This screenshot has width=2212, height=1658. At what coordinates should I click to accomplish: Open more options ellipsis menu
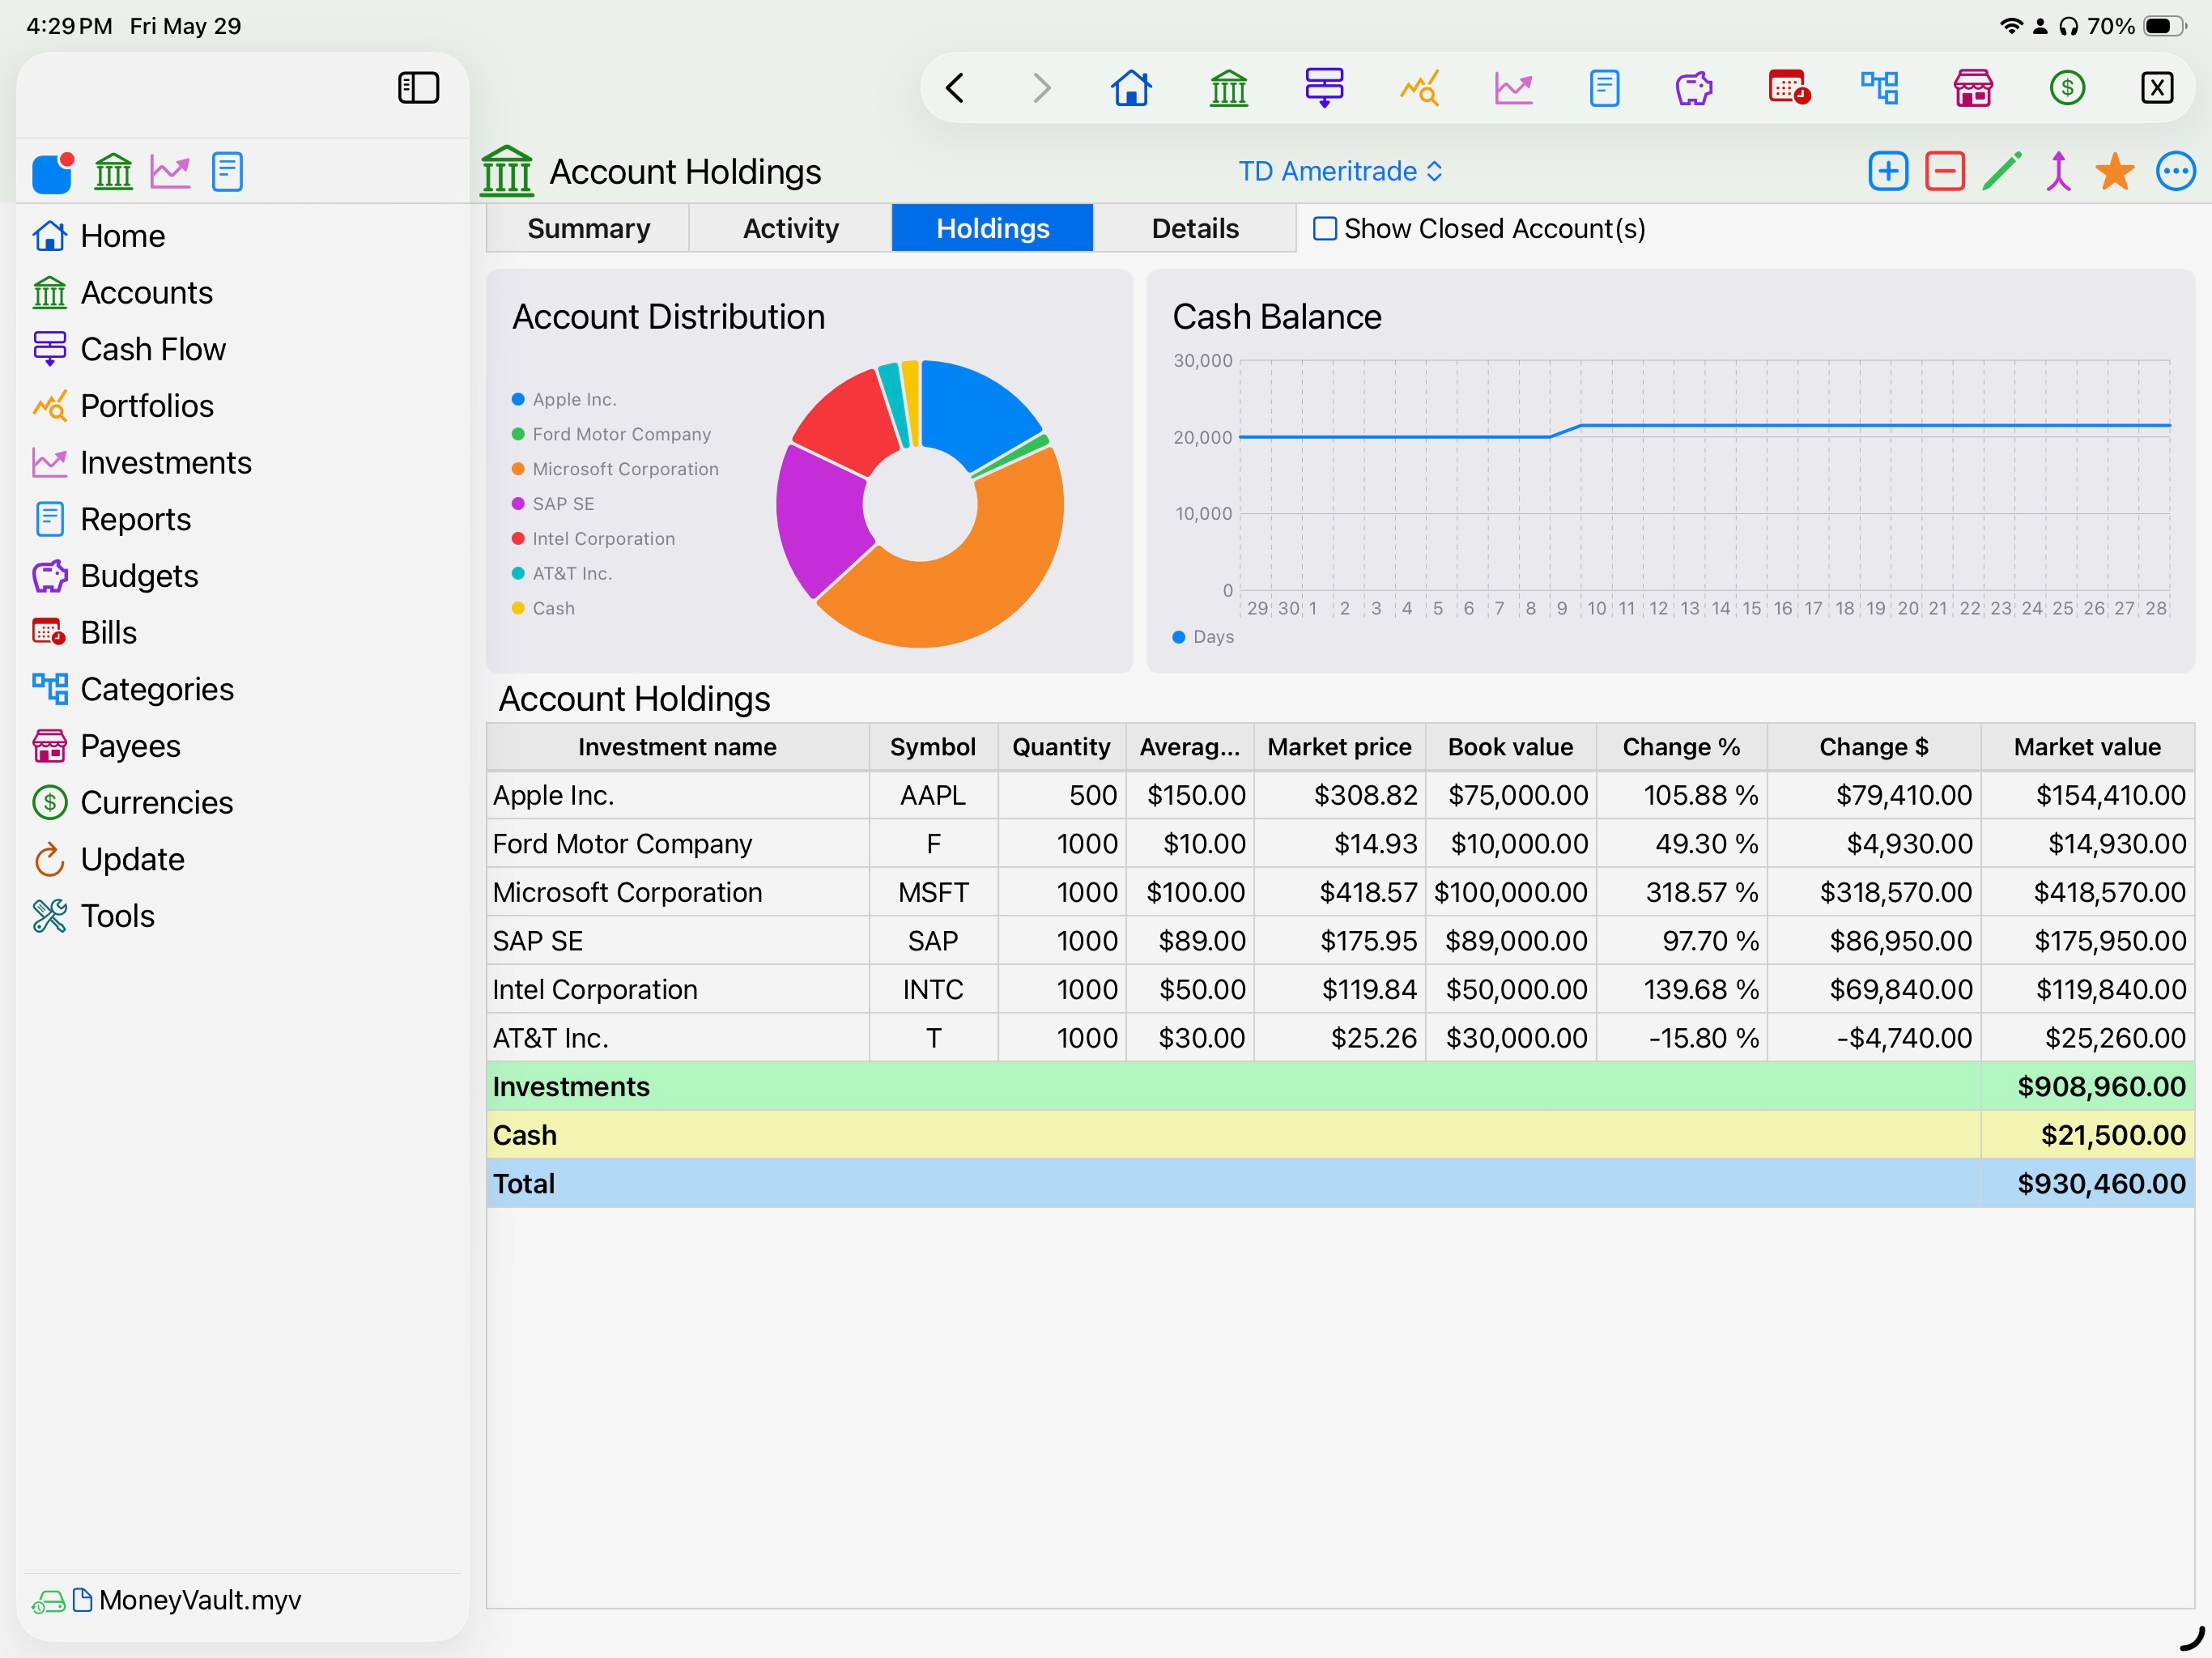point(2175,171)
